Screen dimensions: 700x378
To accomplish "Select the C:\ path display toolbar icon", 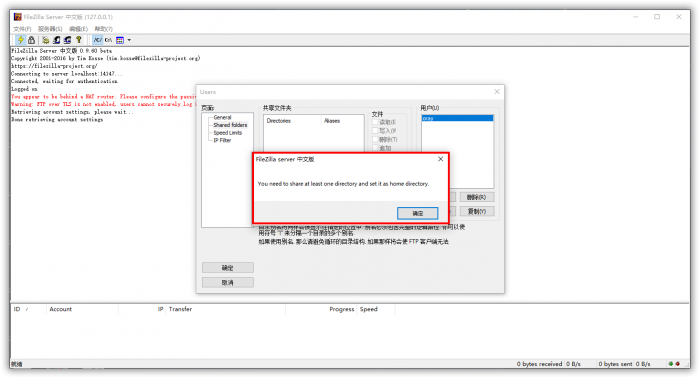I will pos(108,40).
